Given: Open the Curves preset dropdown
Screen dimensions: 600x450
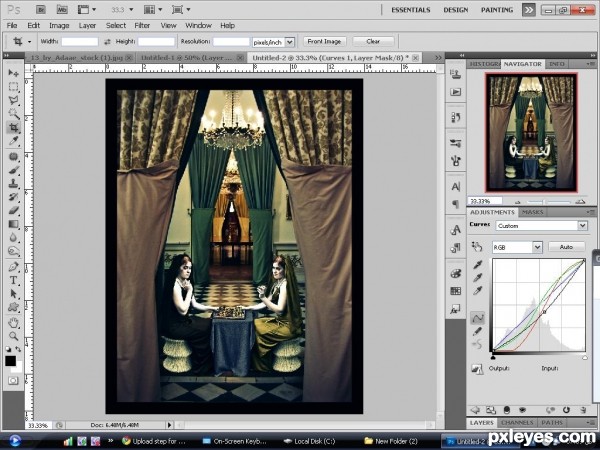Looking at the screenshot, I should point(582,226).
